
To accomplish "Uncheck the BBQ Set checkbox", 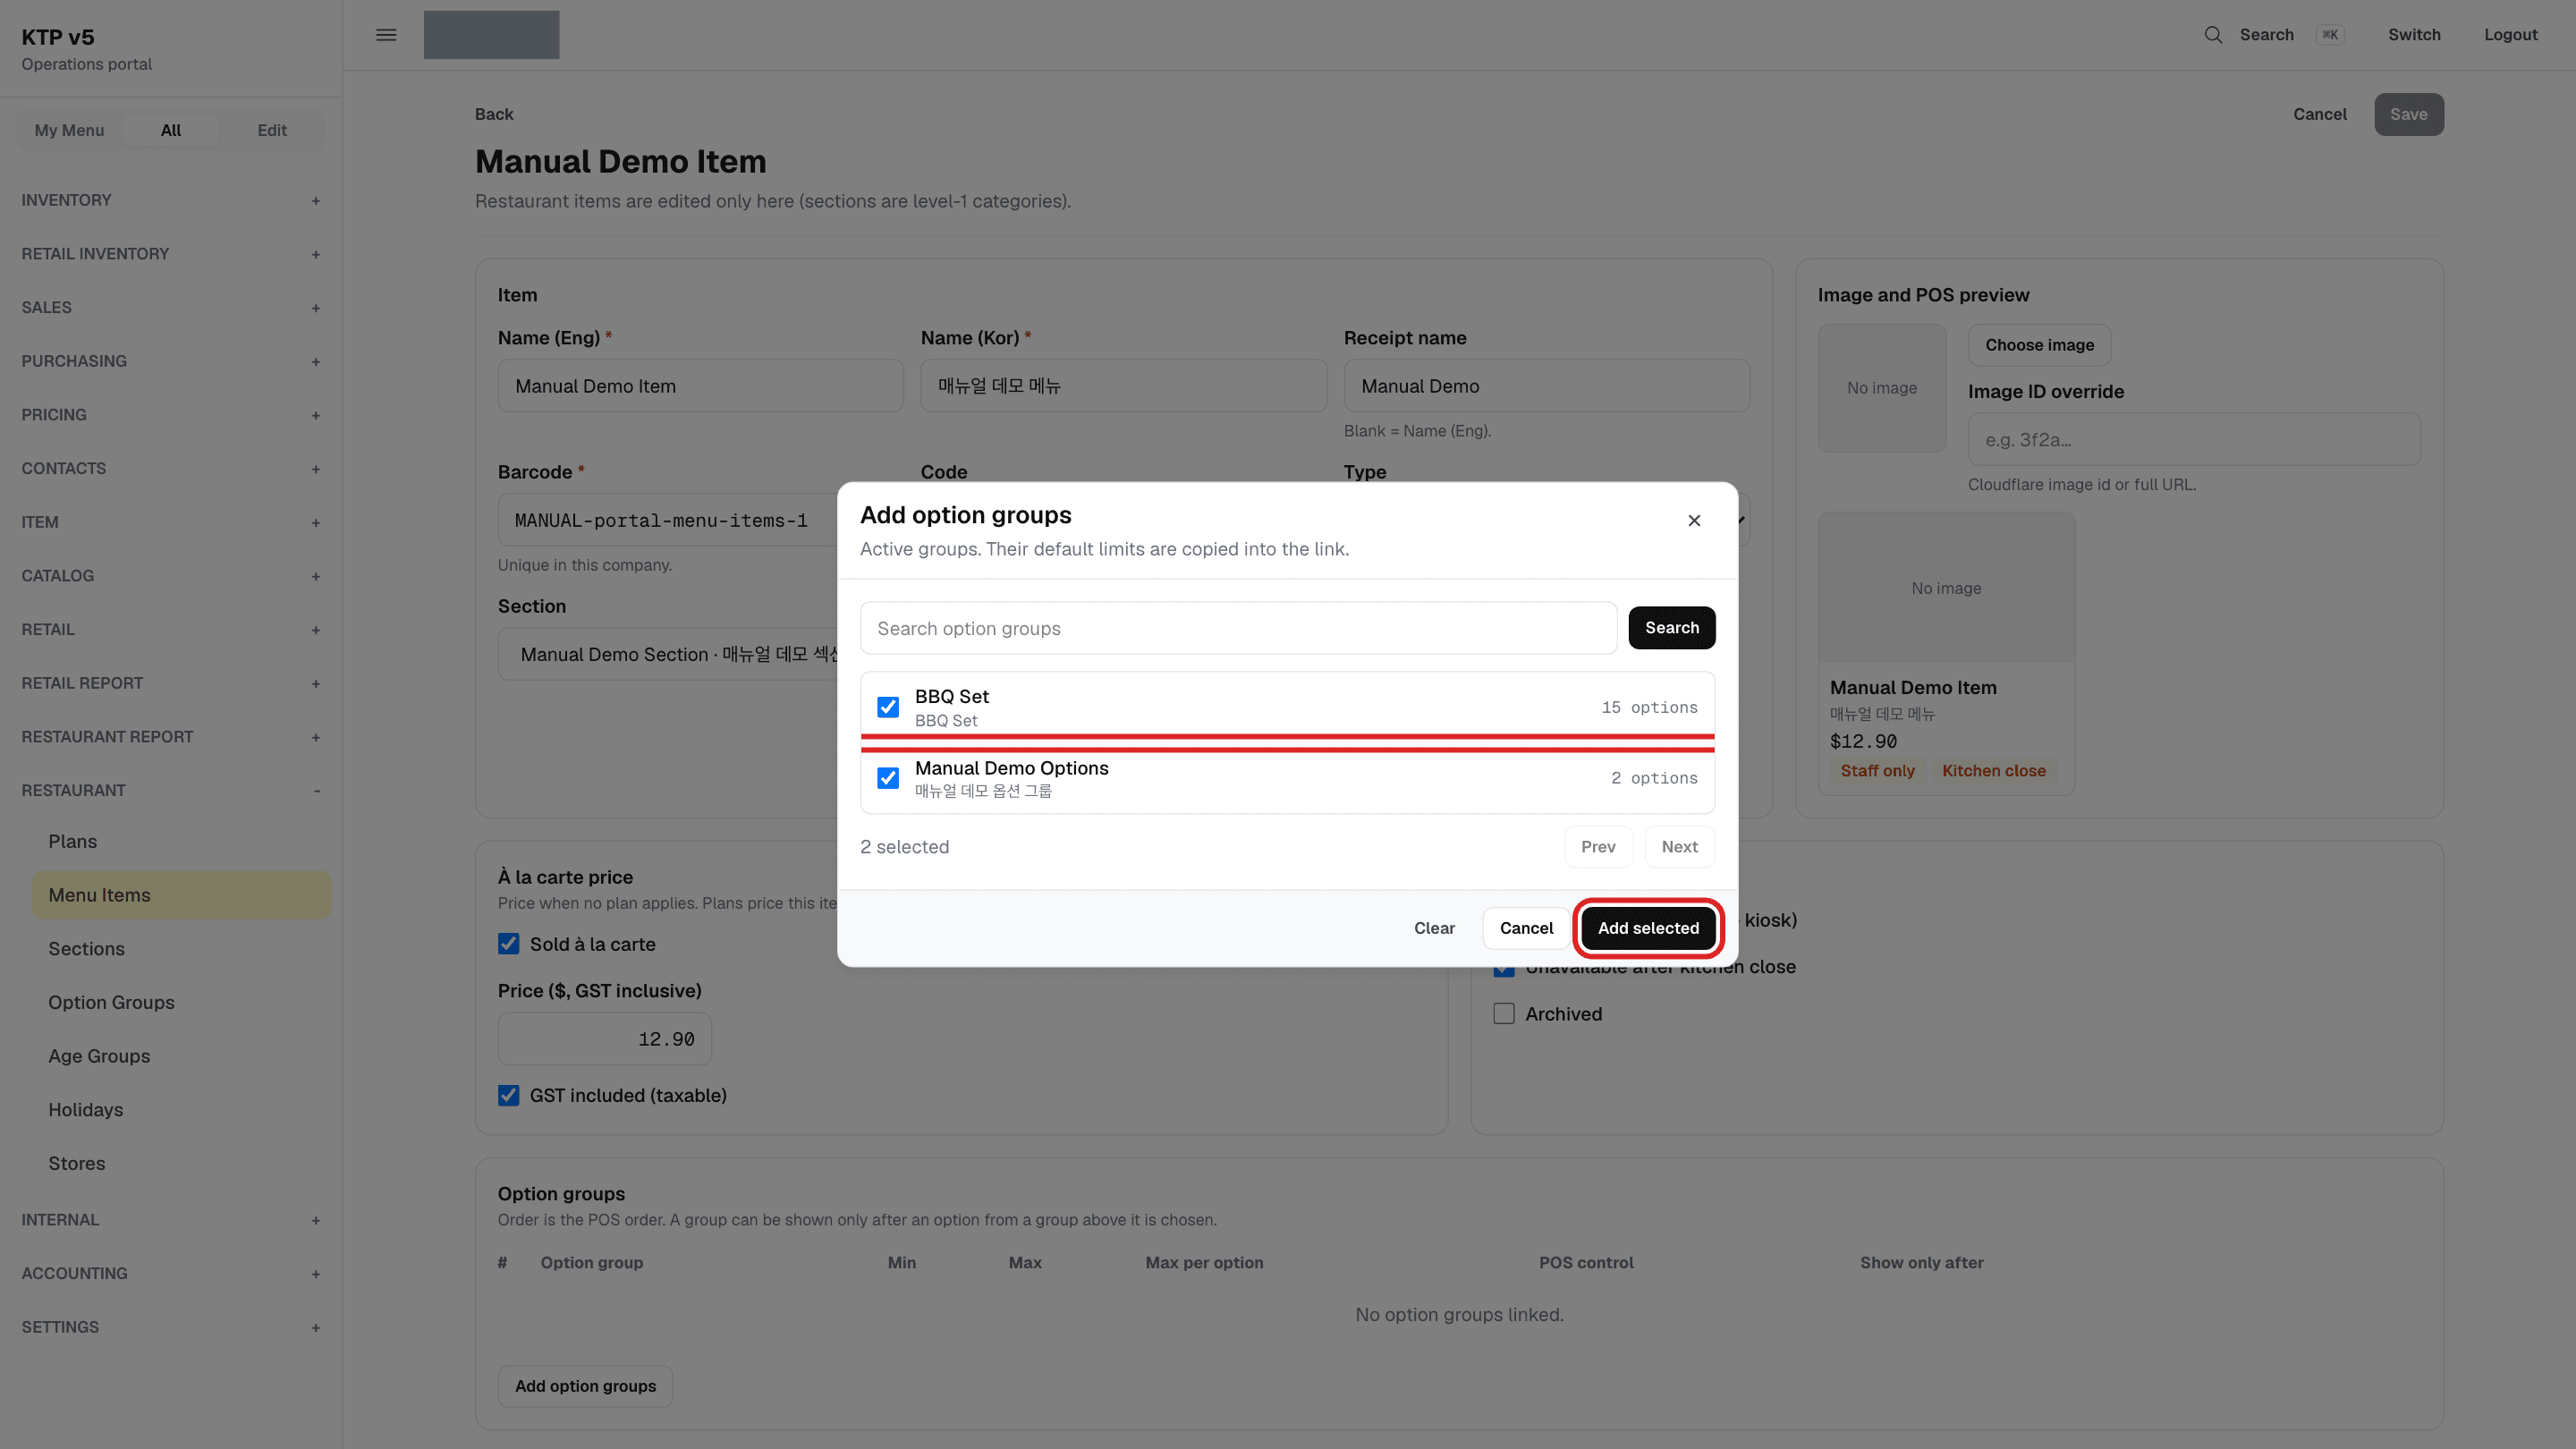I will point(888,707).
